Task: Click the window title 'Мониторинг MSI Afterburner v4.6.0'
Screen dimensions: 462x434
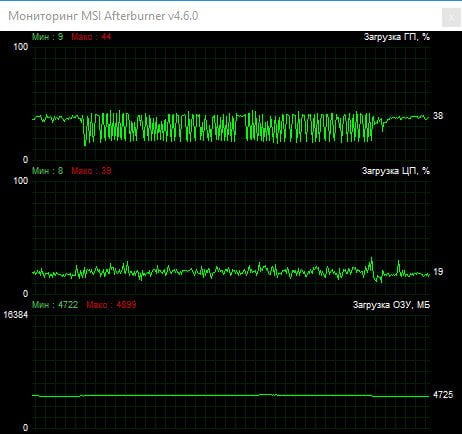Action: click(x=103, y=16)
